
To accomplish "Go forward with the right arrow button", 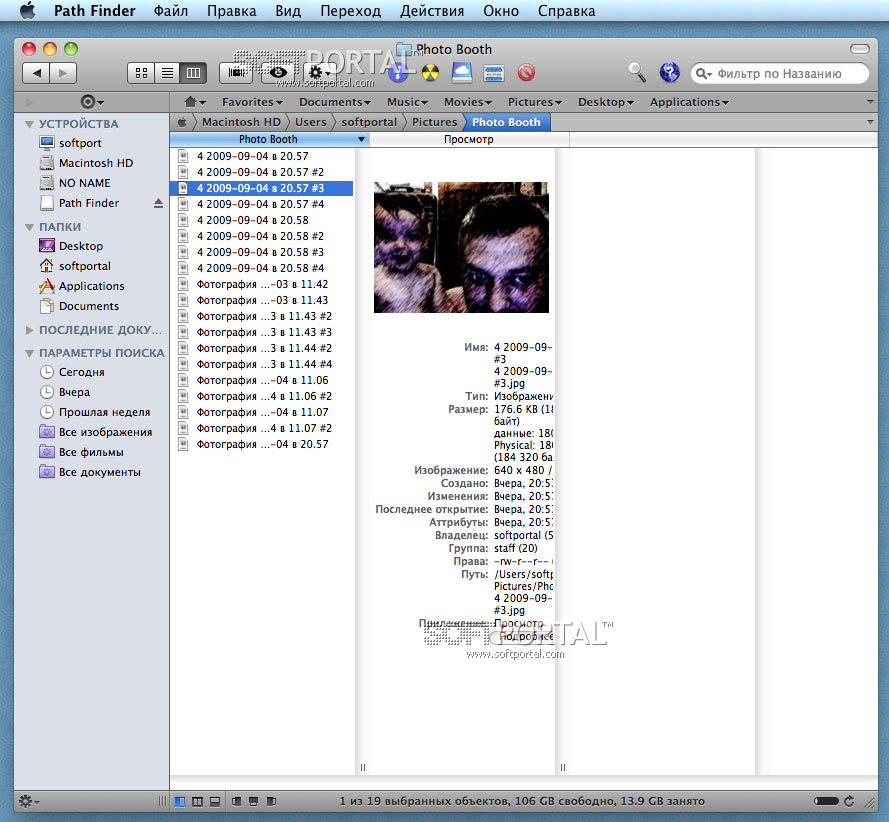I will 63,73.
